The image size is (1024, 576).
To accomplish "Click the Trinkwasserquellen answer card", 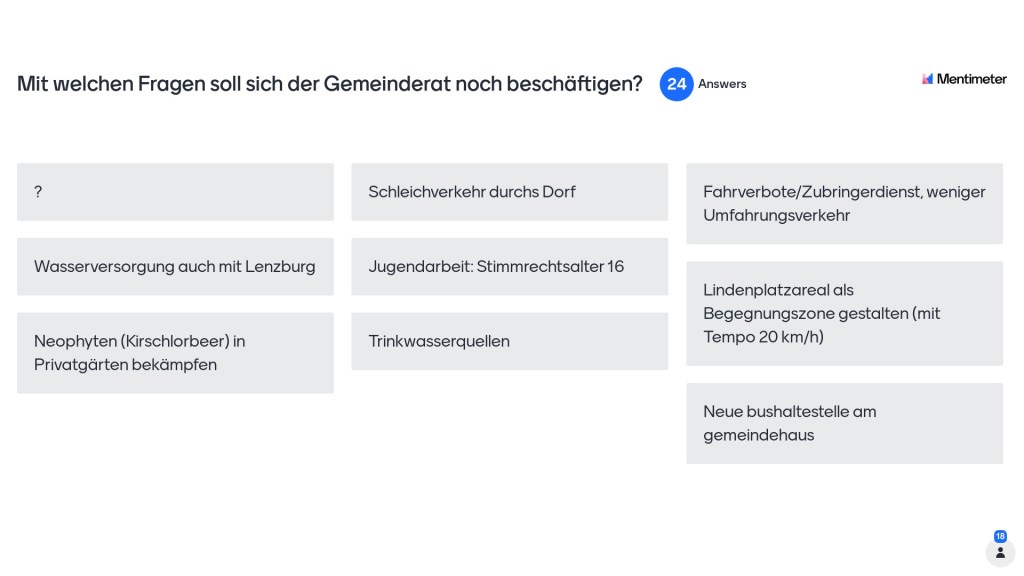I will pos(509,341).
